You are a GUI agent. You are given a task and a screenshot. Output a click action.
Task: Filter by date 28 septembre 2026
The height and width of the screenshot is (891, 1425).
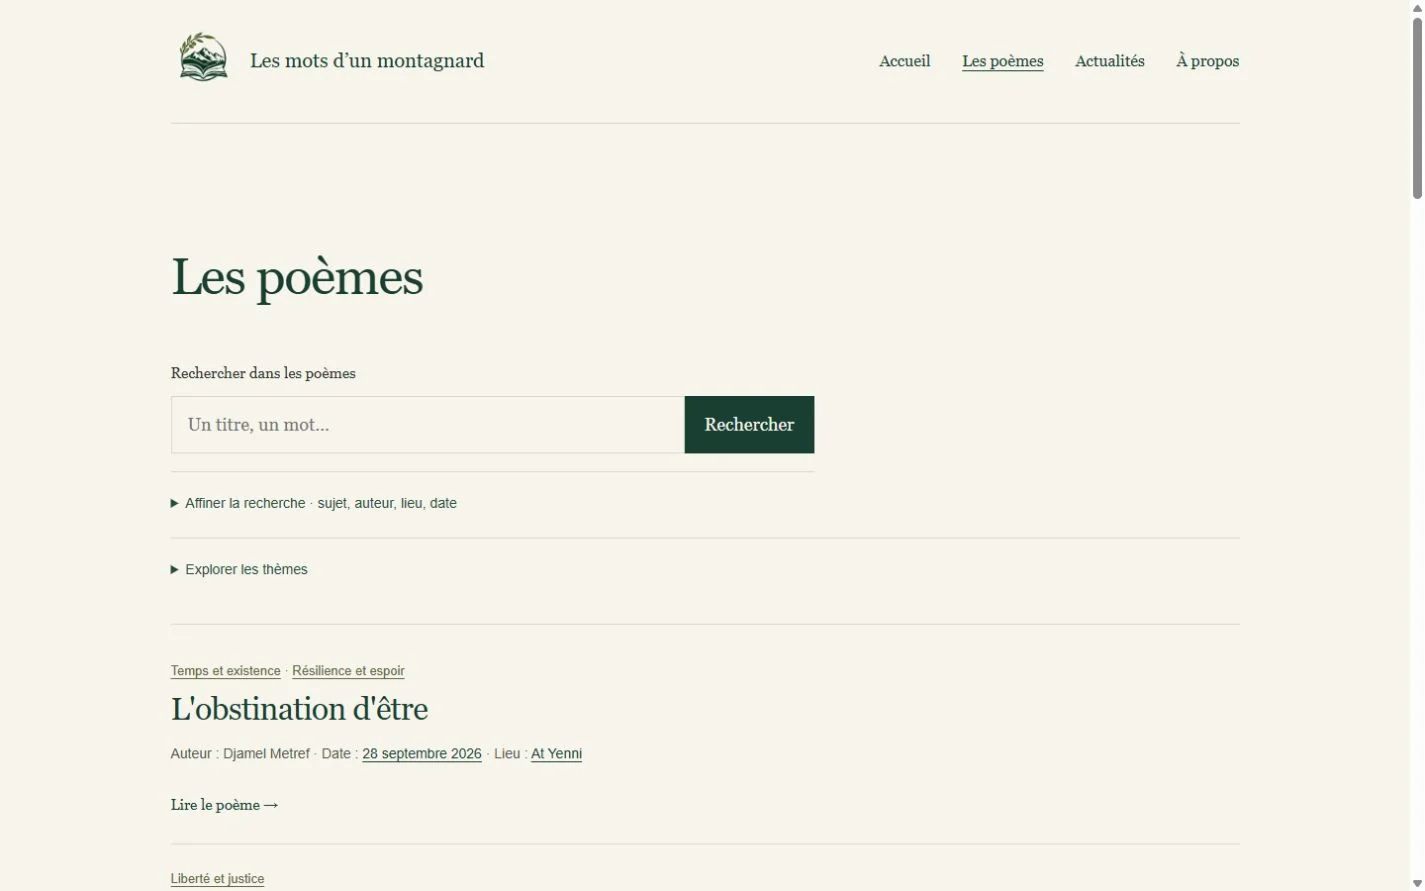click(422, 754)
